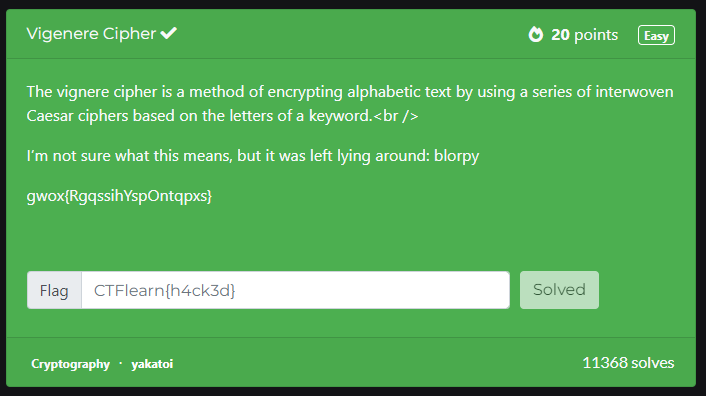Click the keyword blorpy in the hint

click(457, 156)
